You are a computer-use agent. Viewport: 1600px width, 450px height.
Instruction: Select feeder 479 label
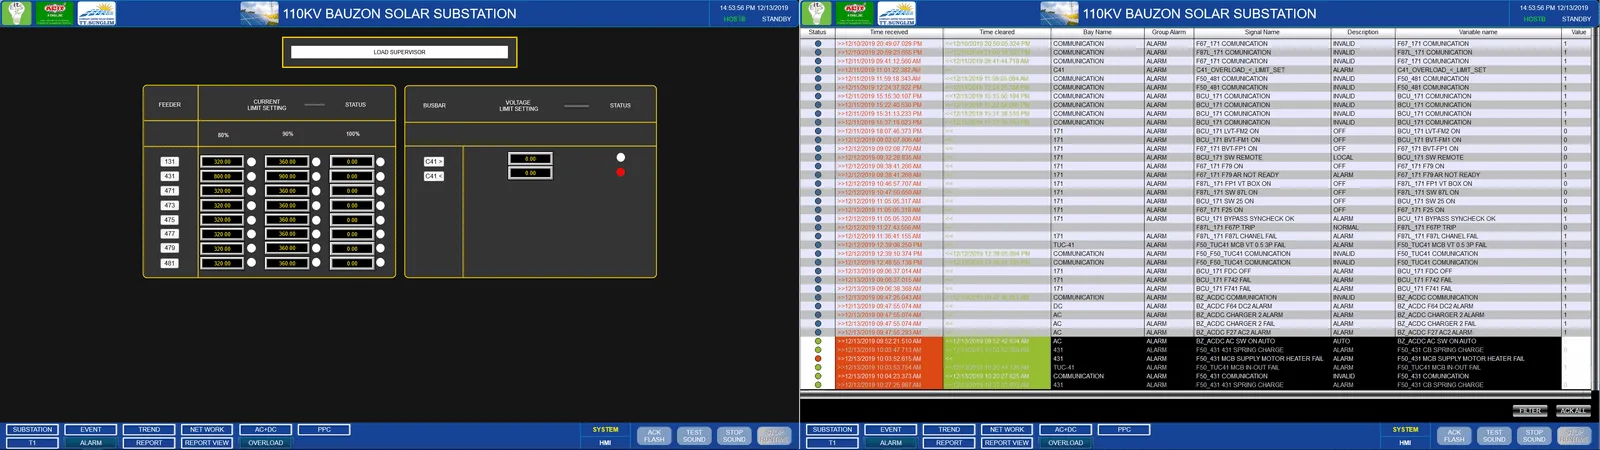point(169,248)
